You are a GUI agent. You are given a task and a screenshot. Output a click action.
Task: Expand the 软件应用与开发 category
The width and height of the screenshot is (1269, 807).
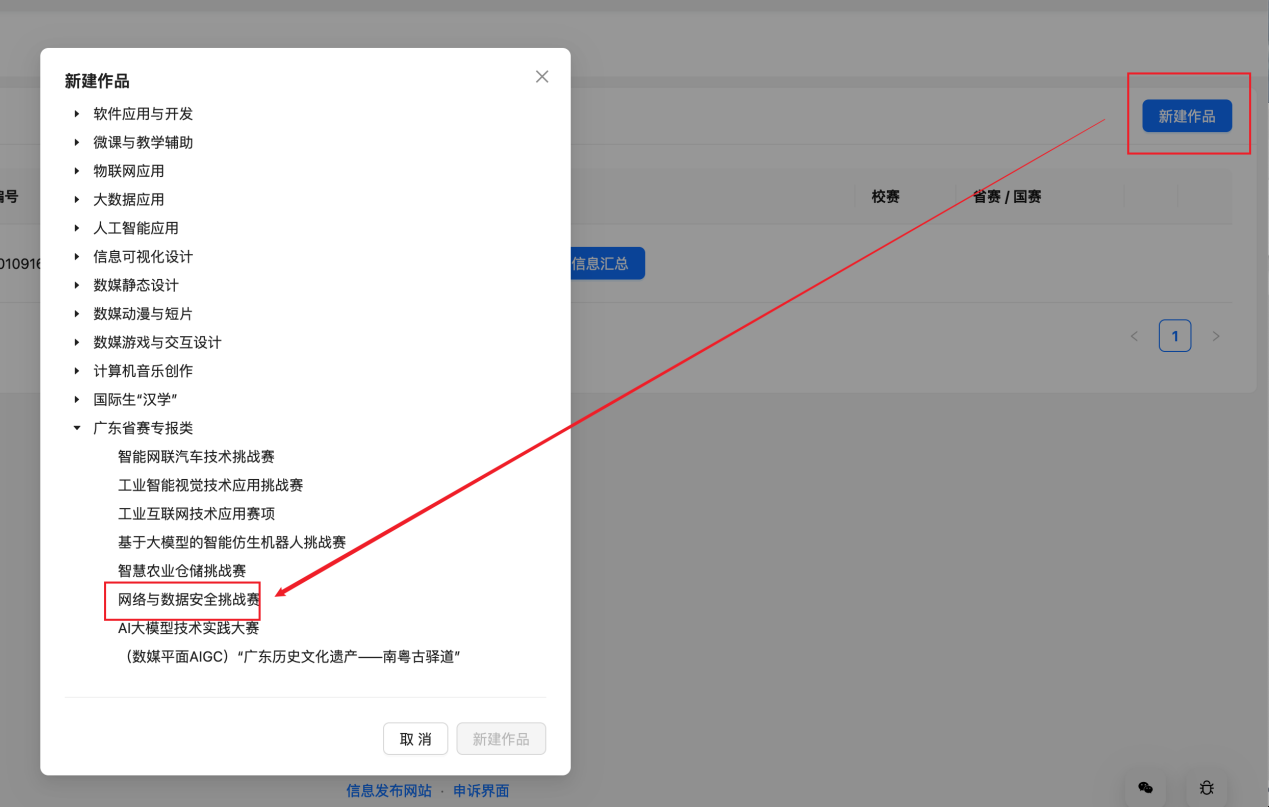[x=77, y=114]
